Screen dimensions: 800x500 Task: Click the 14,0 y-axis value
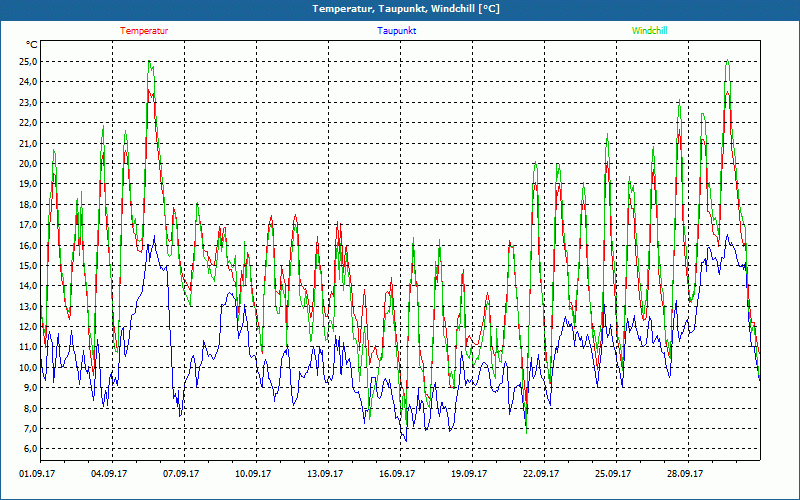(29, 286)
